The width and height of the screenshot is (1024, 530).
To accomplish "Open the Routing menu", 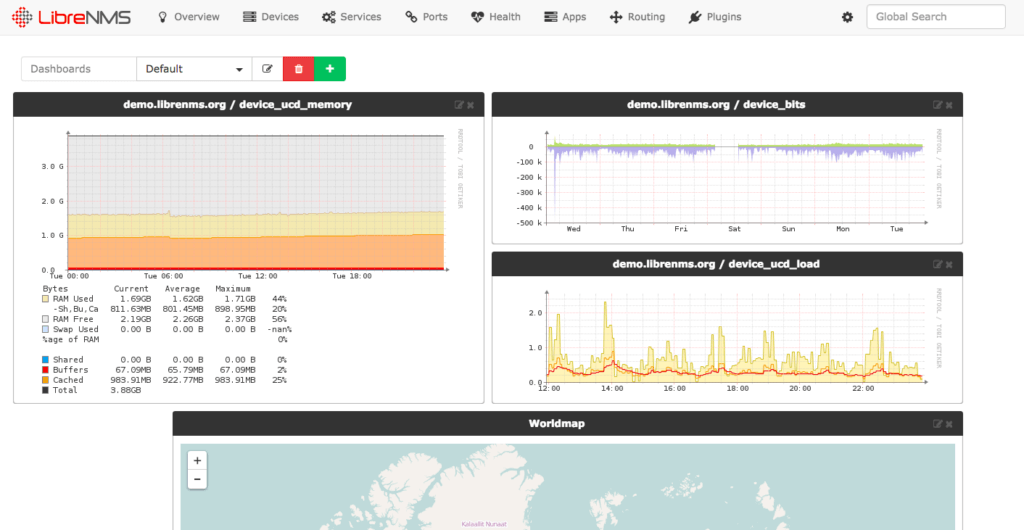I will click(637, 17).
